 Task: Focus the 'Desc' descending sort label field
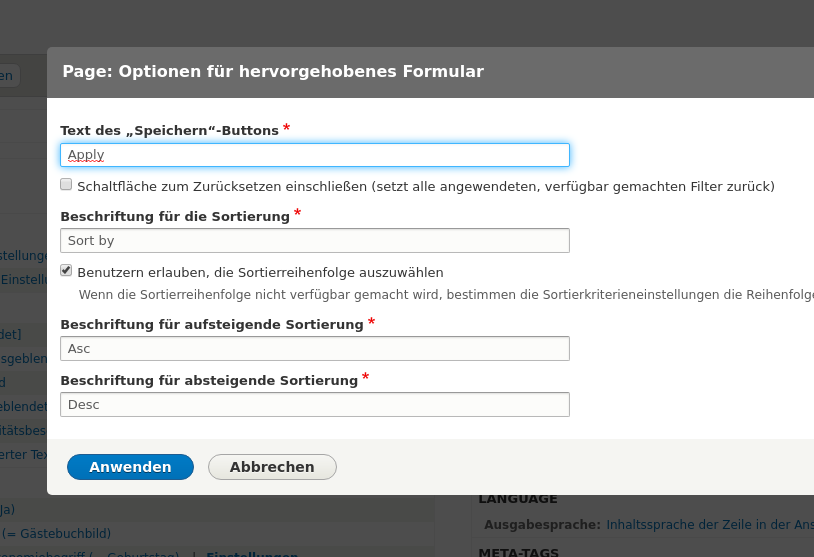pos(314,405)
